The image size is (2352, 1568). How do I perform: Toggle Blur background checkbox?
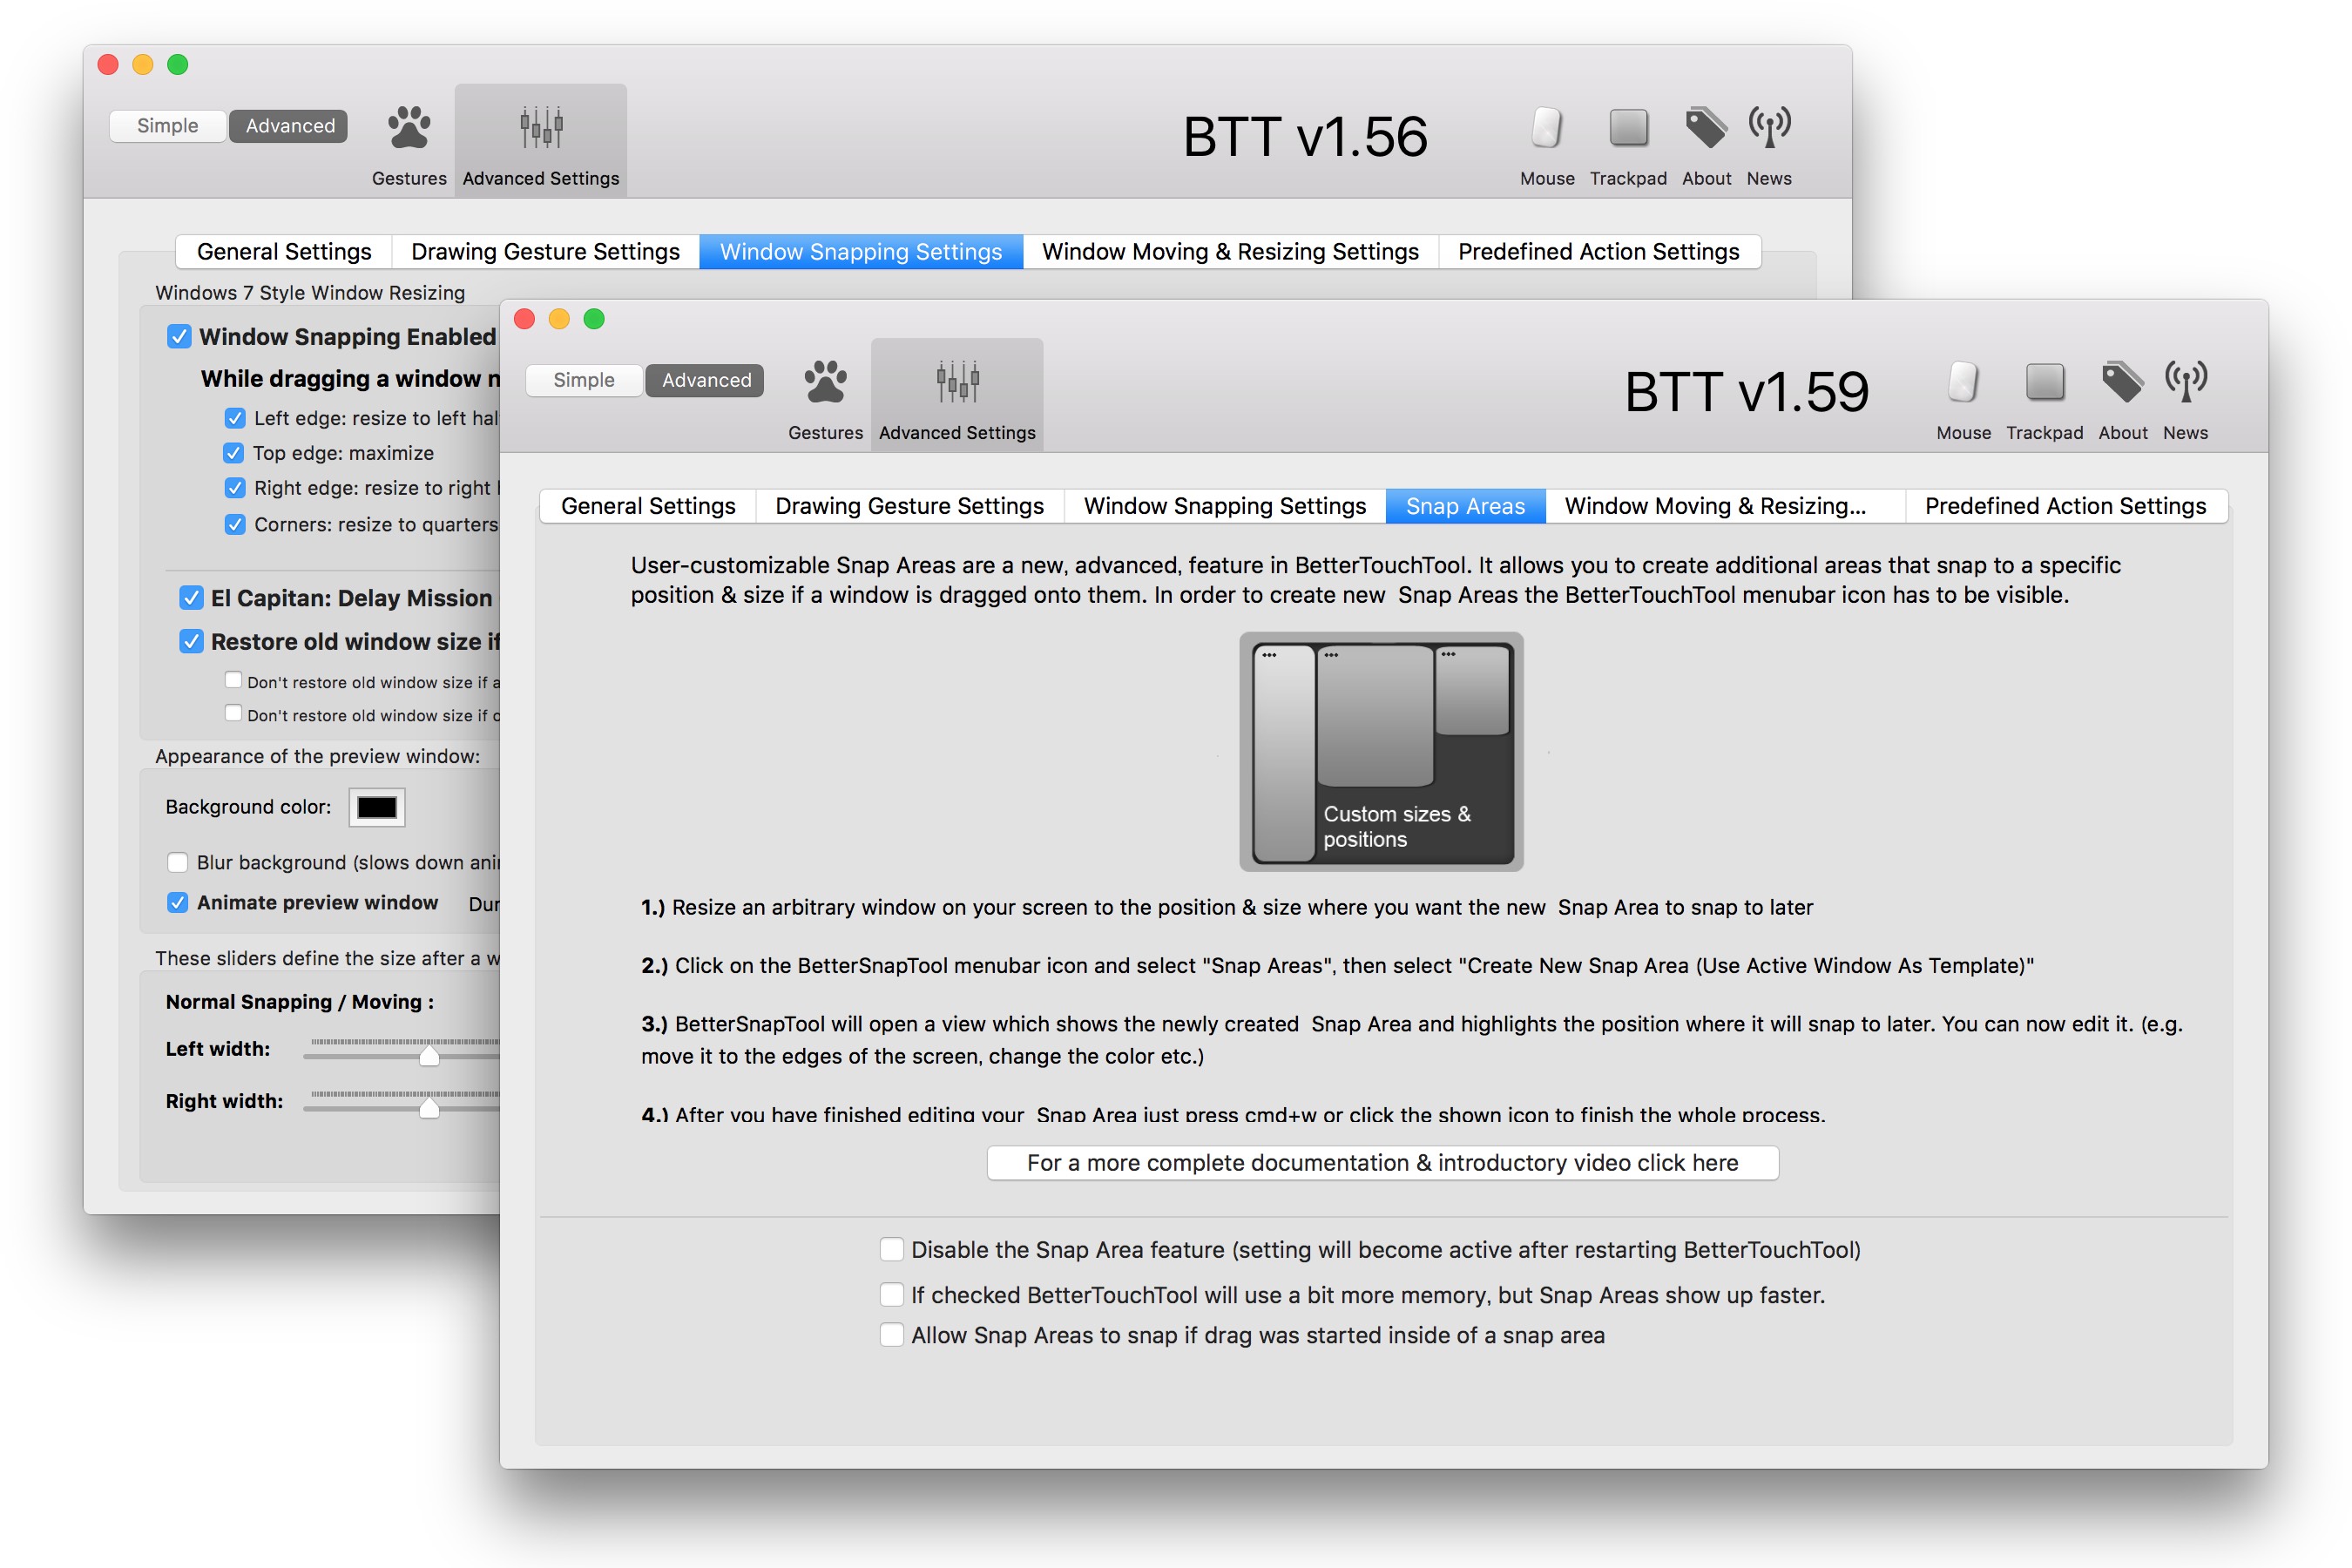tap(178, 862)
